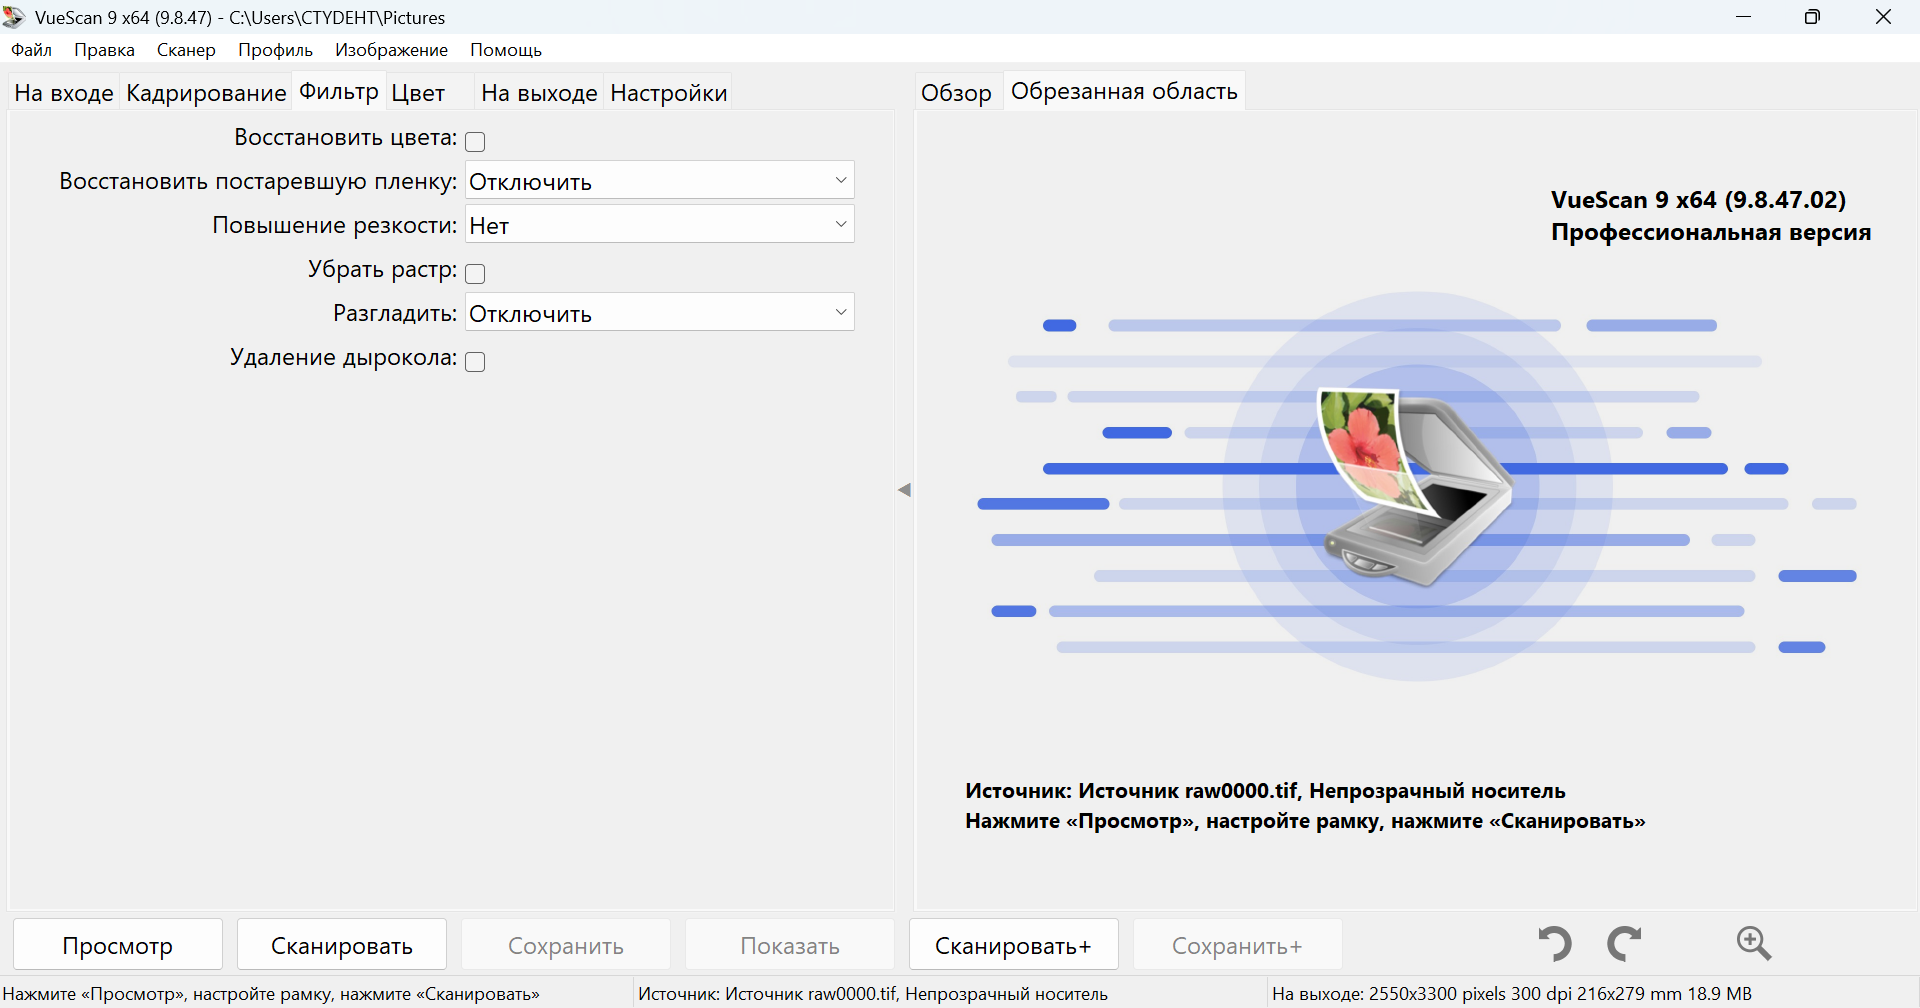The image size is (1920, 1008).
Task: Click the VueScan app icon in the title bar
Action: pos(14,17)
